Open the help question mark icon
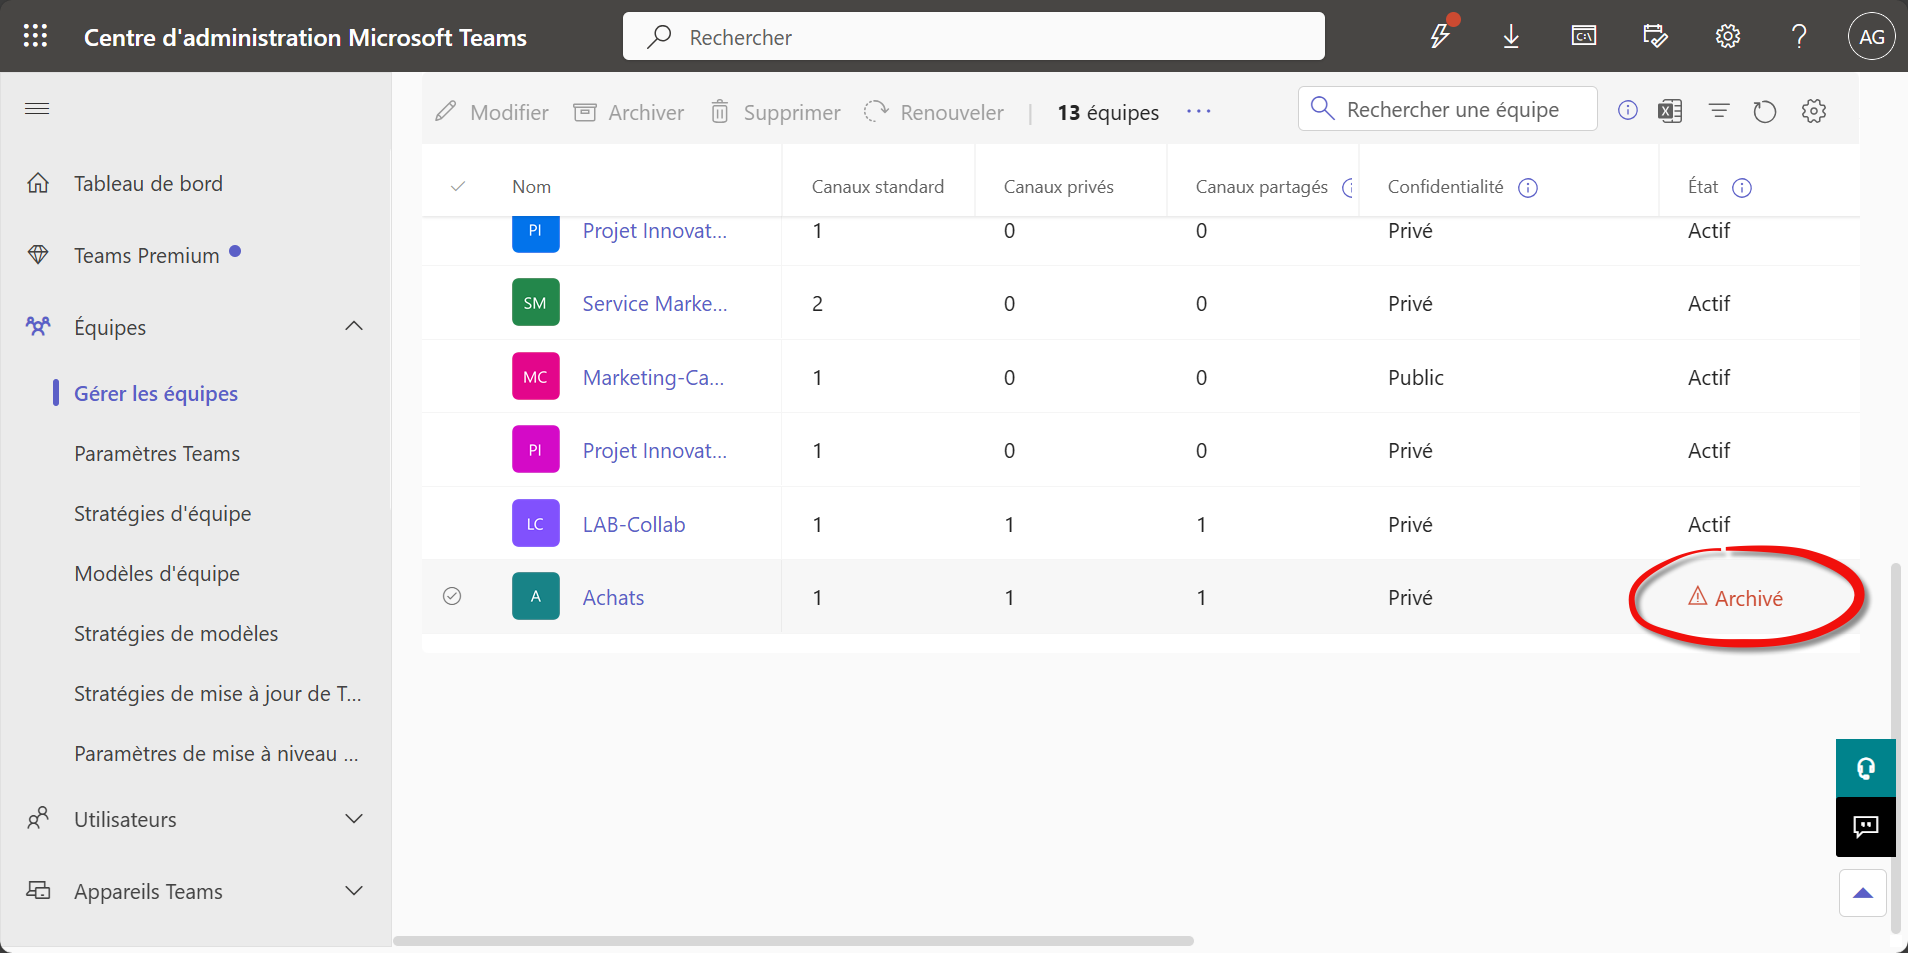The image size is (1908, 953). point(1799,37)
